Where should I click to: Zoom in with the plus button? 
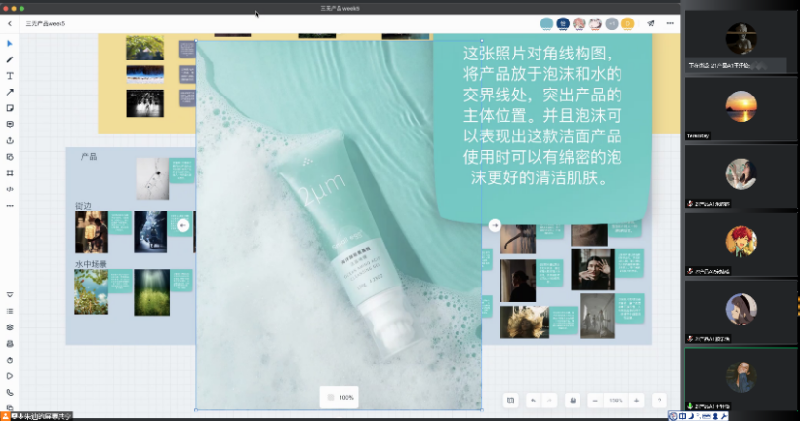tap(636, 401)
